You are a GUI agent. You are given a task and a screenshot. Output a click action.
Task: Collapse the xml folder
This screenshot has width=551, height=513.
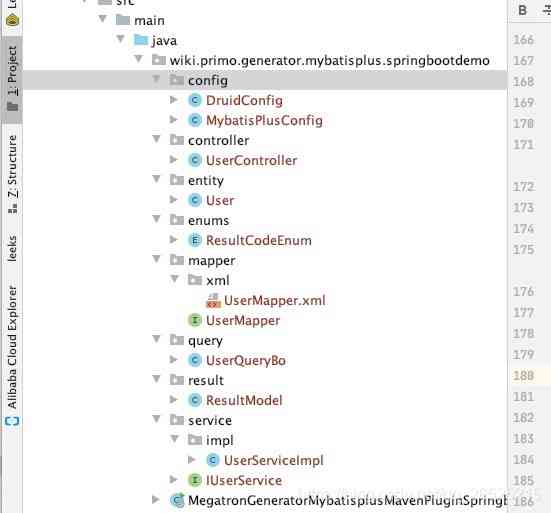(x=174, y=279)
